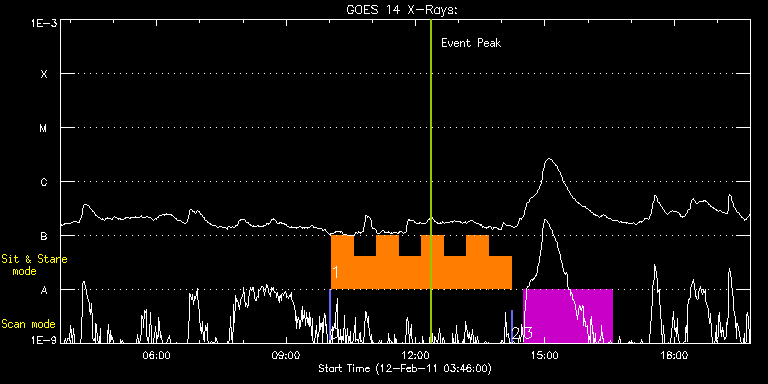Click the Scan mode label
Screen dimensions: 768x384
point(28,324)
